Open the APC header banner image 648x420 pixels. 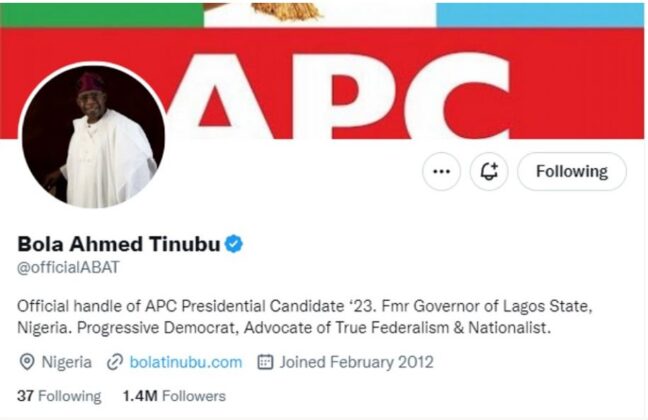(322, 71)
